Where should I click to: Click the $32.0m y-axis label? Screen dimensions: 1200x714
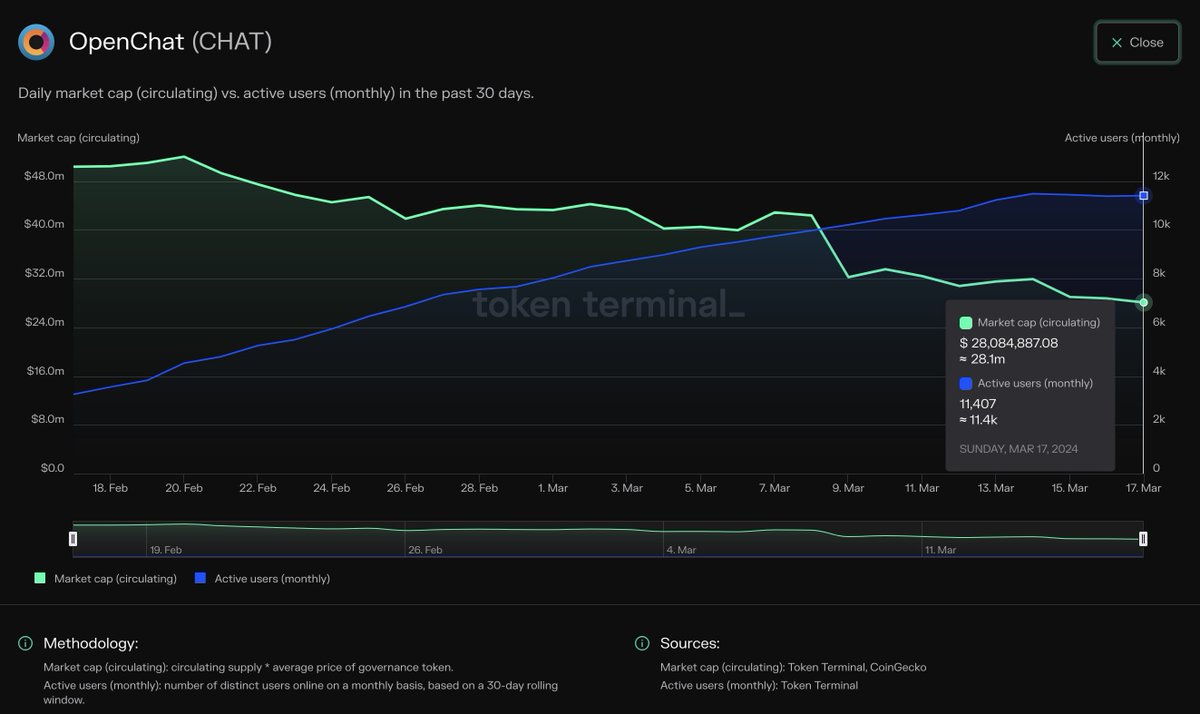(x=44, y=273)
